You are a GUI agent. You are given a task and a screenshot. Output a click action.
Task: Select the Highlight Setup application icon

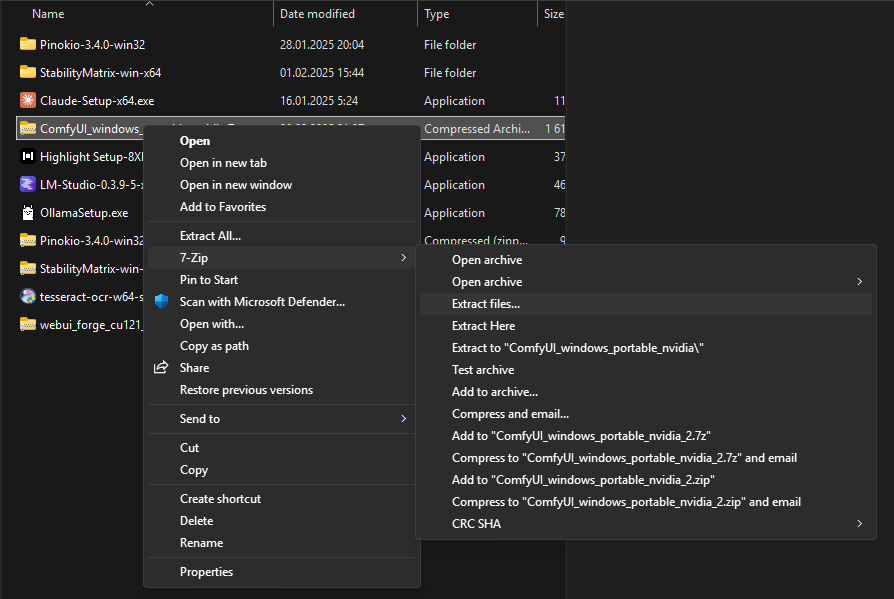[x=28, y=157]
